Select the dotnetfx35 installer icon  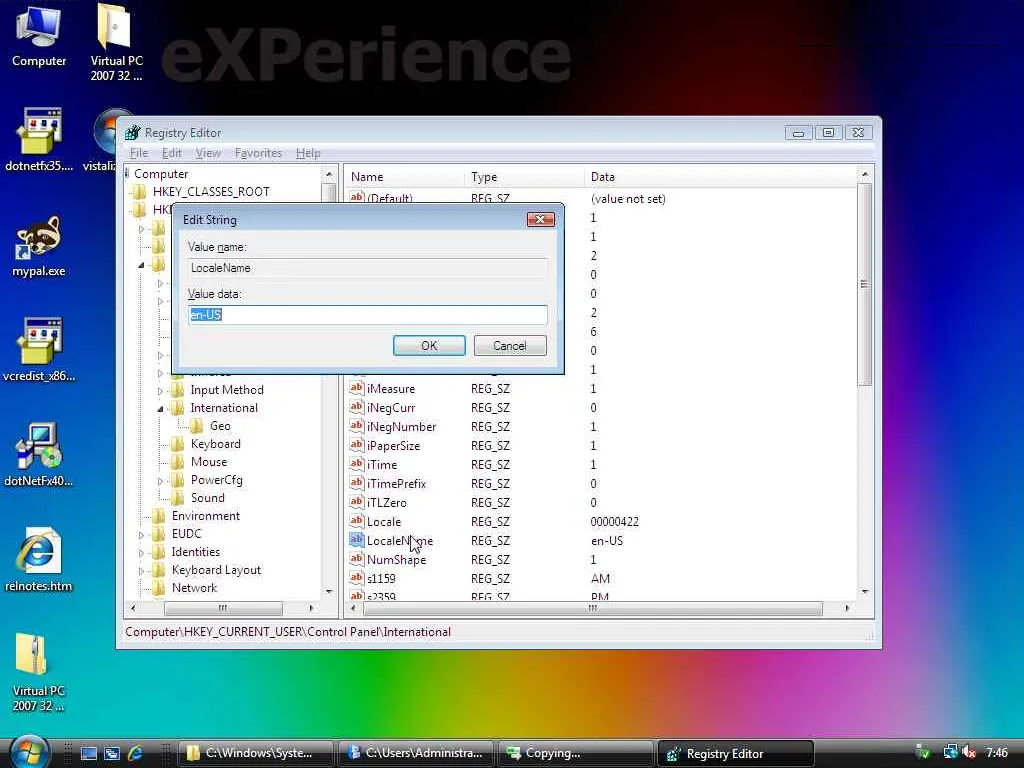[39, 138]
